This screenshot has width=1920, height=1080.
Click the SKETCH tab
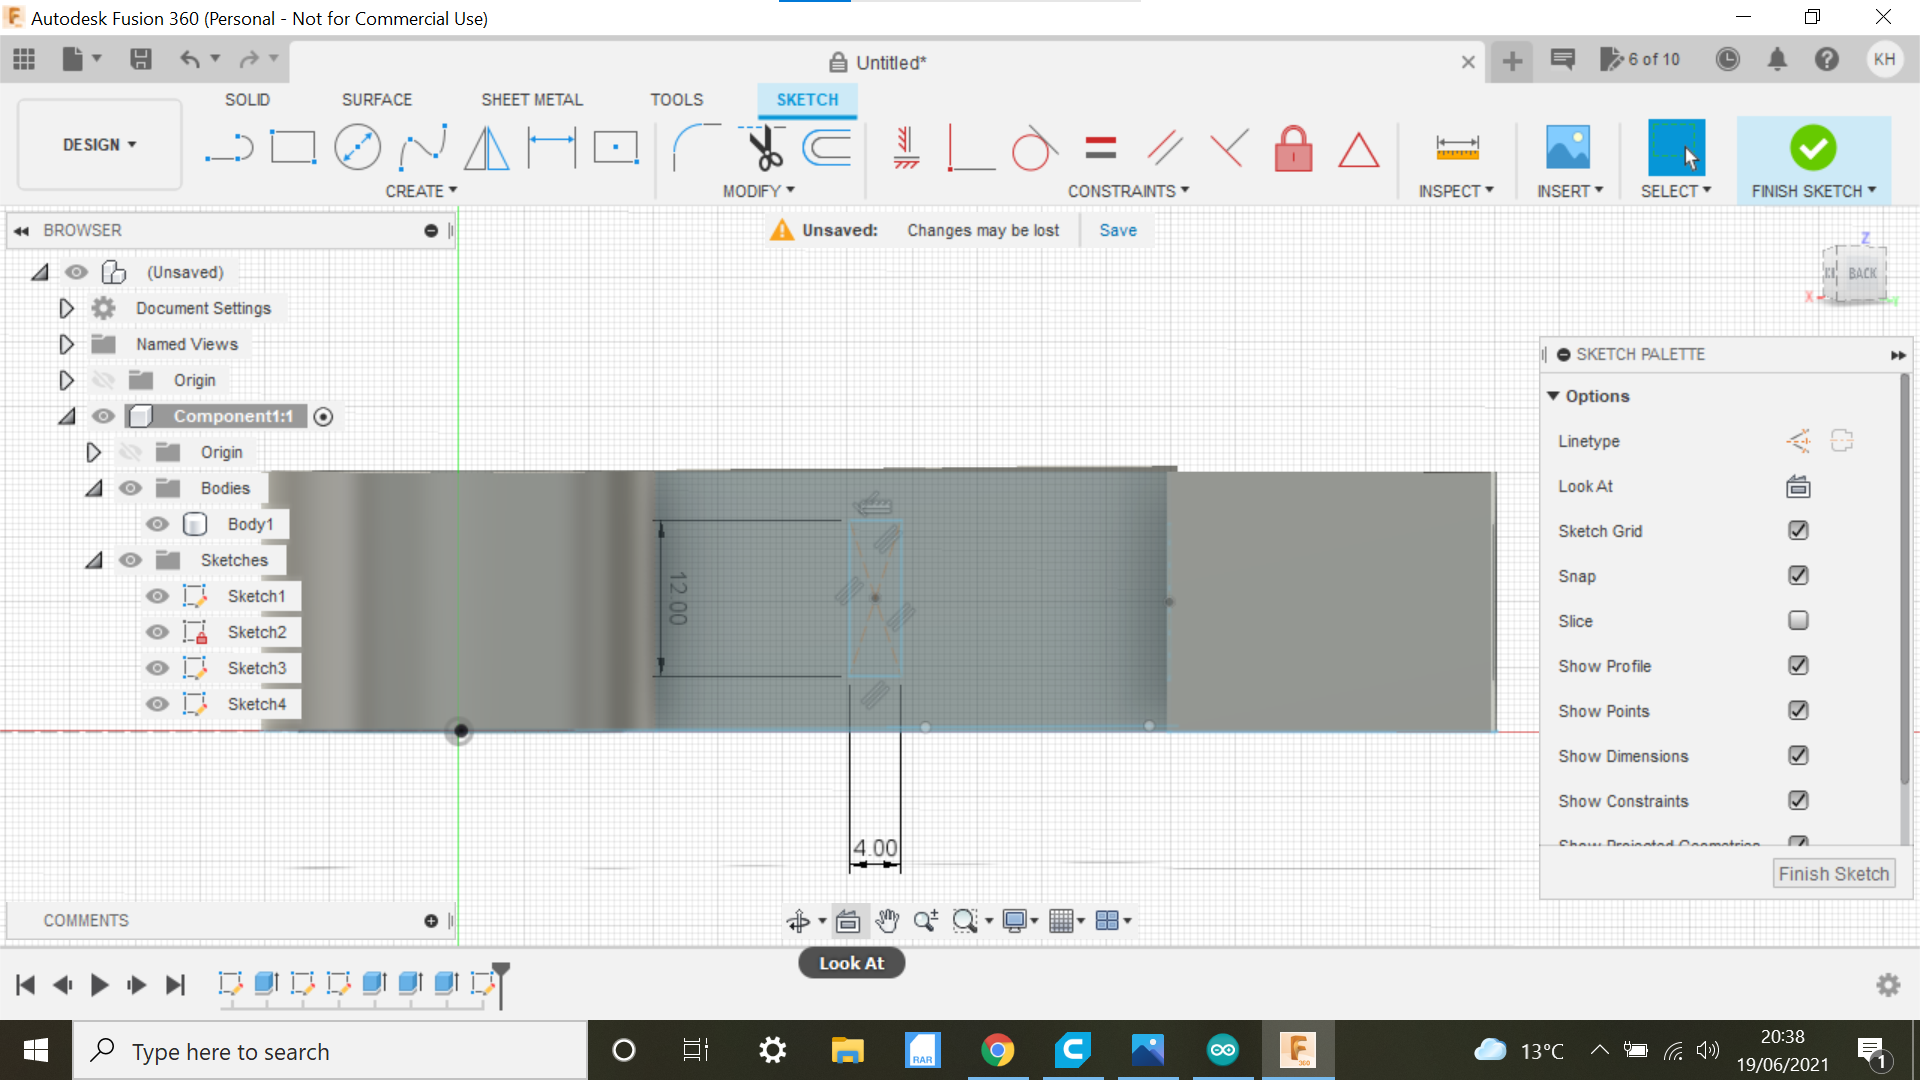[x=807, y=100]
